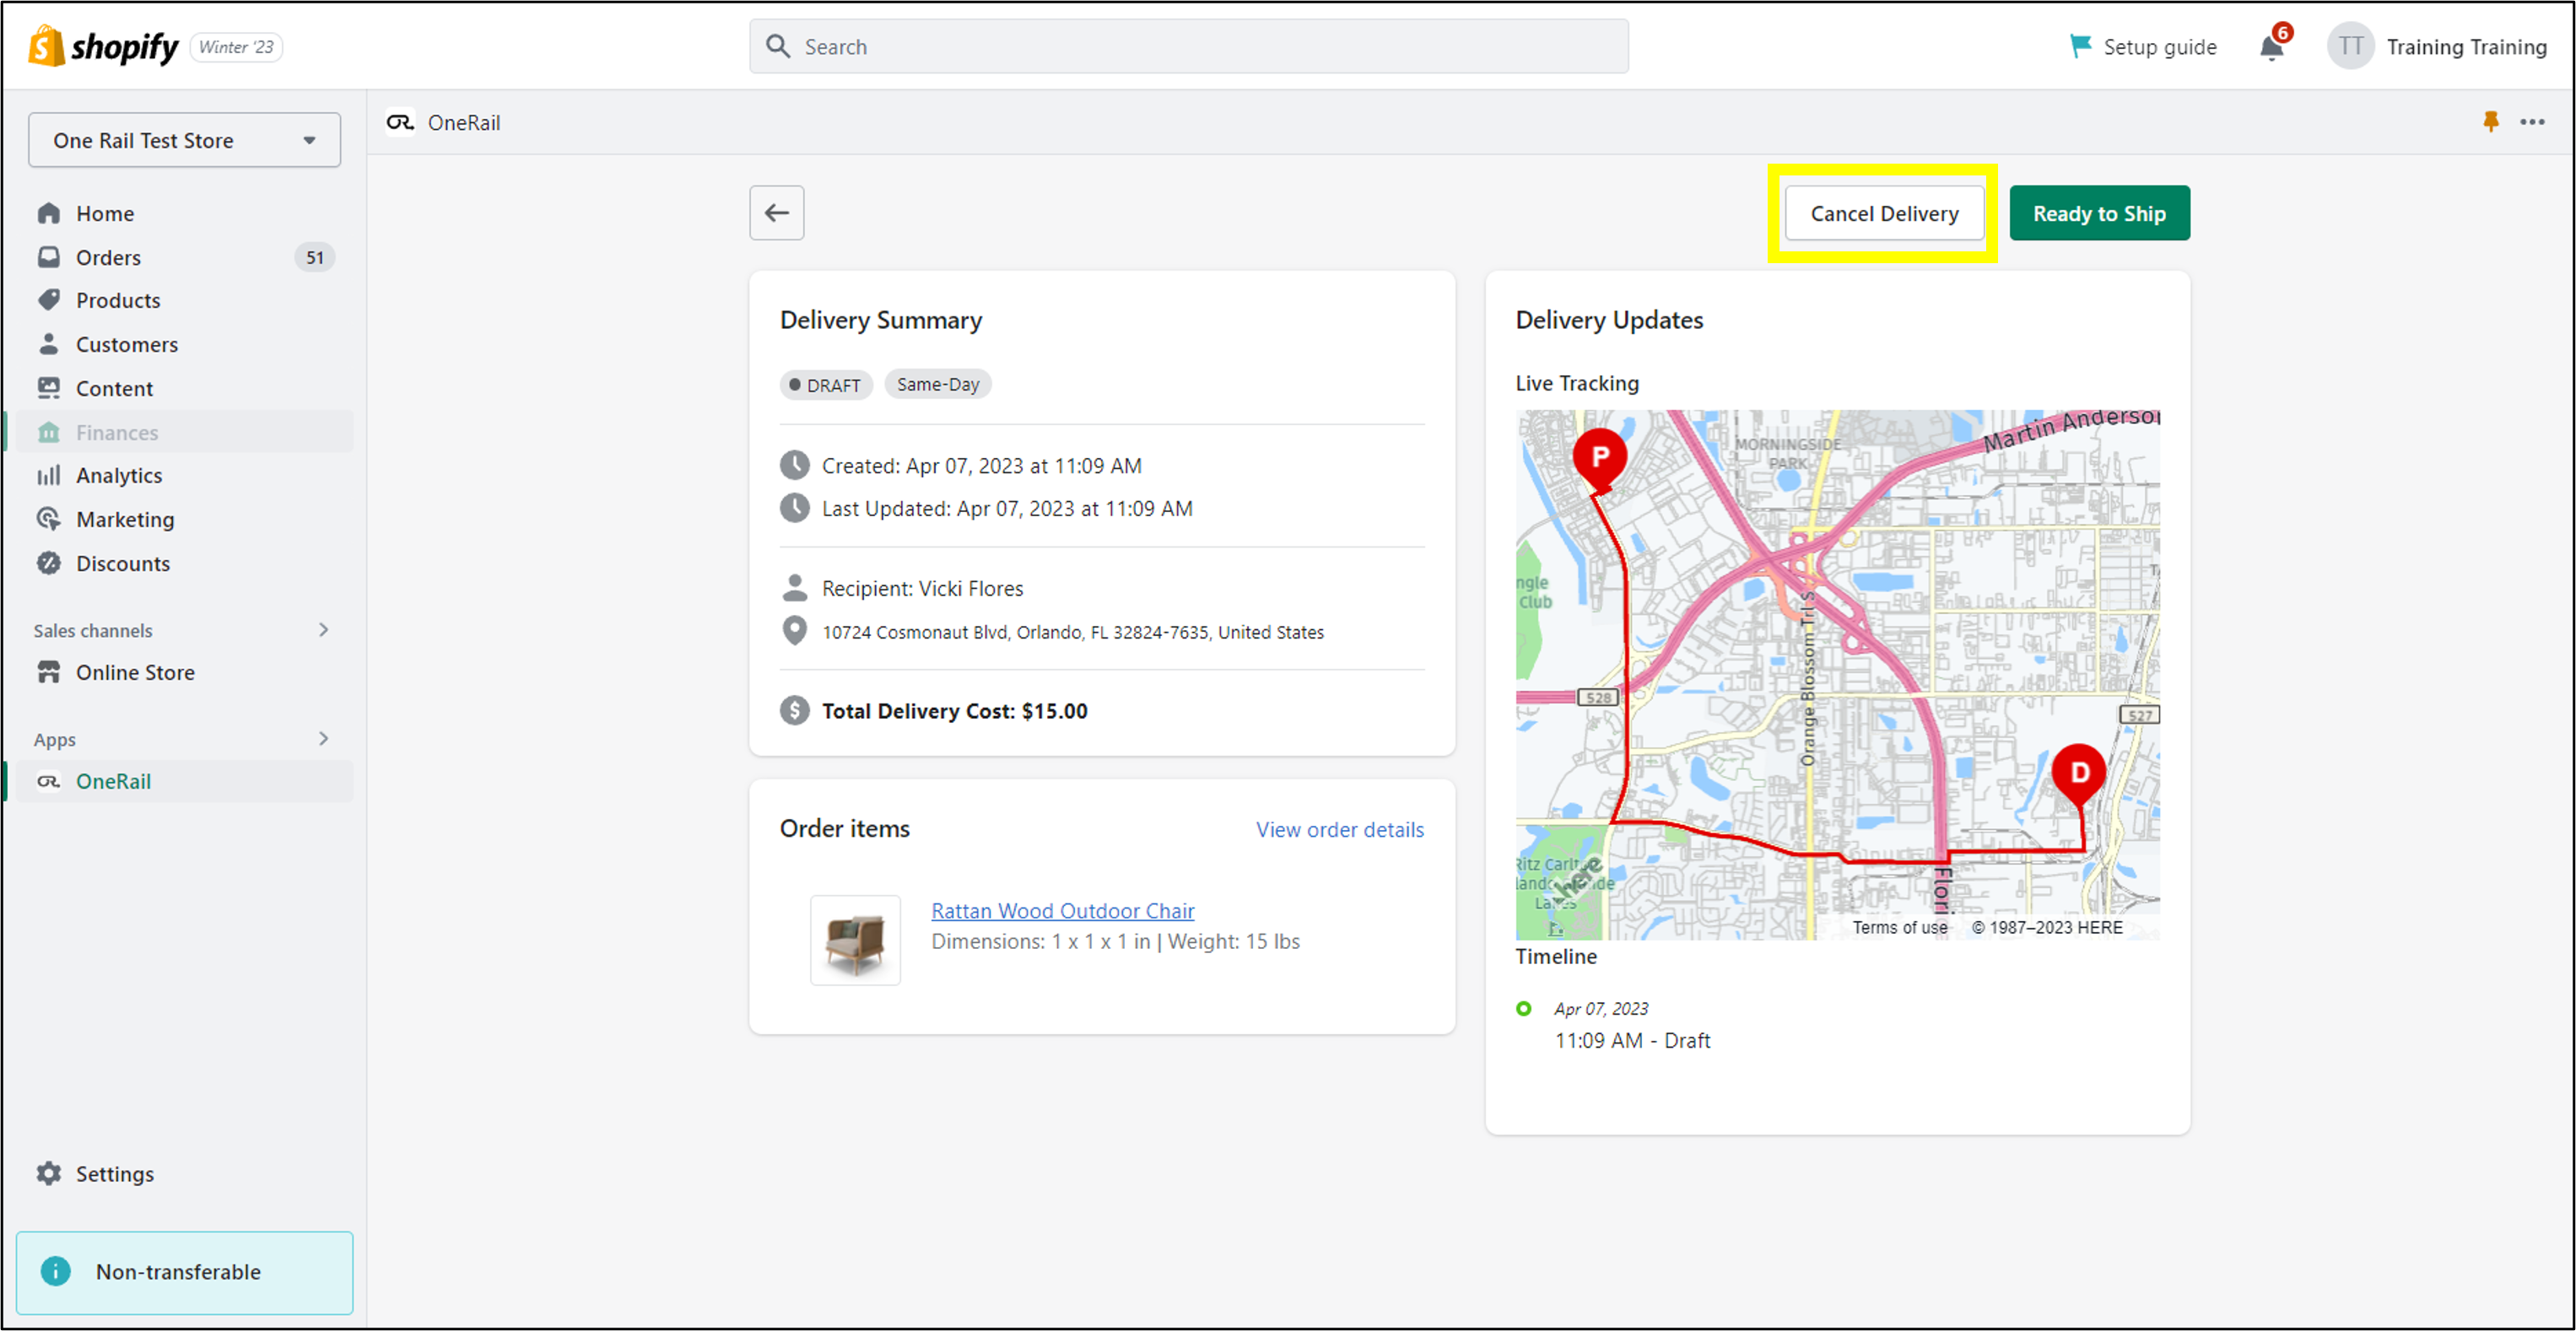Click the Rattan Wood Outdoor Chair thumbnail
This screenshot has width=2576, height=1331.
(x=854, y=940)
